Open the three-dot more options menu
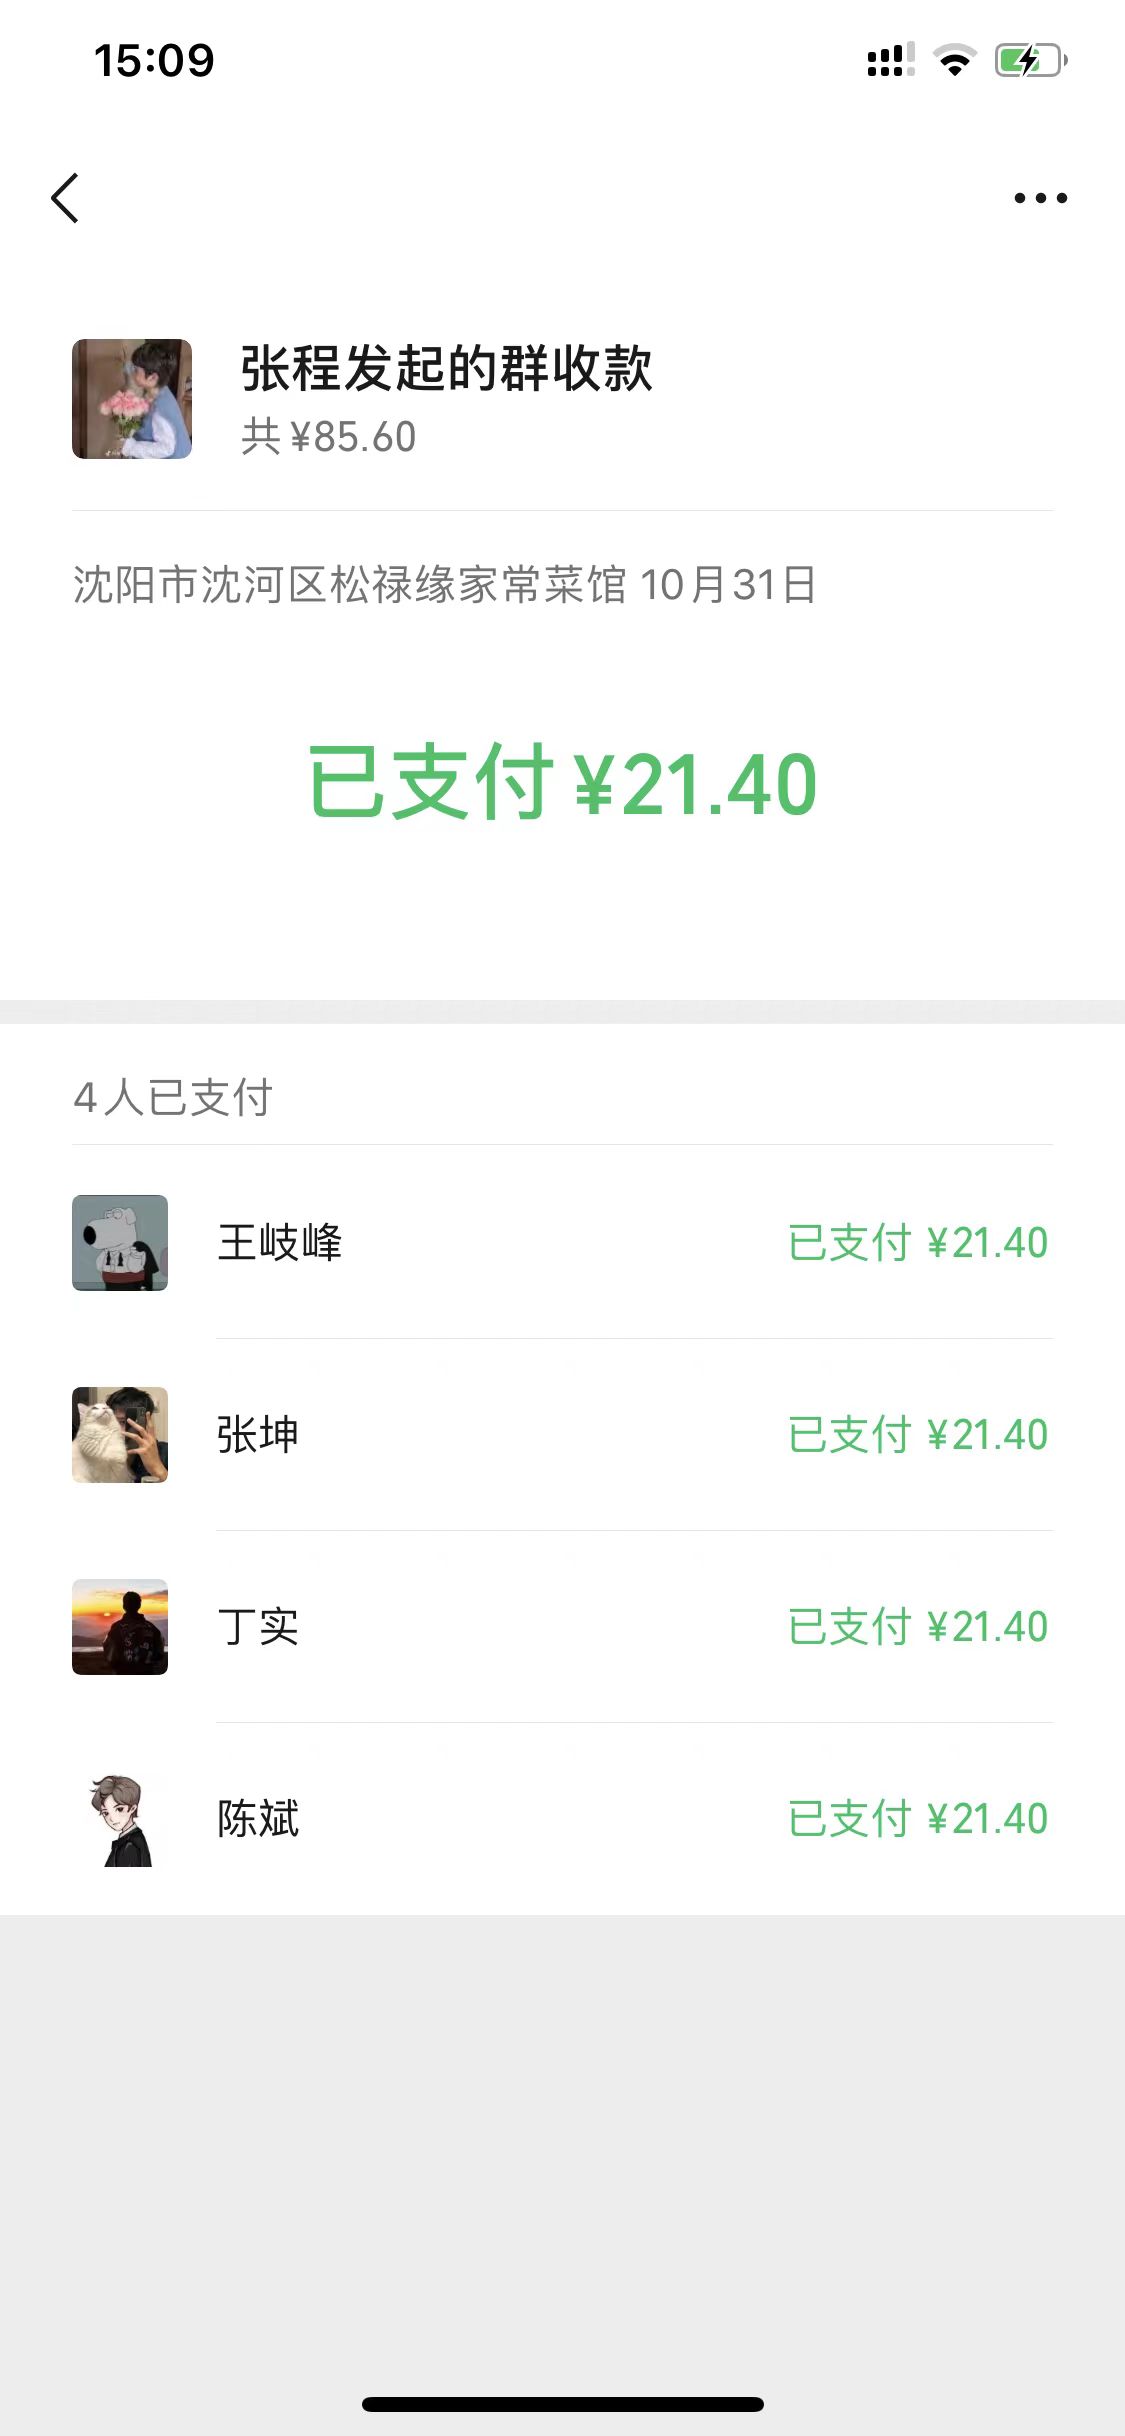This screenshot has width=1125, height=2436. 1040,198
